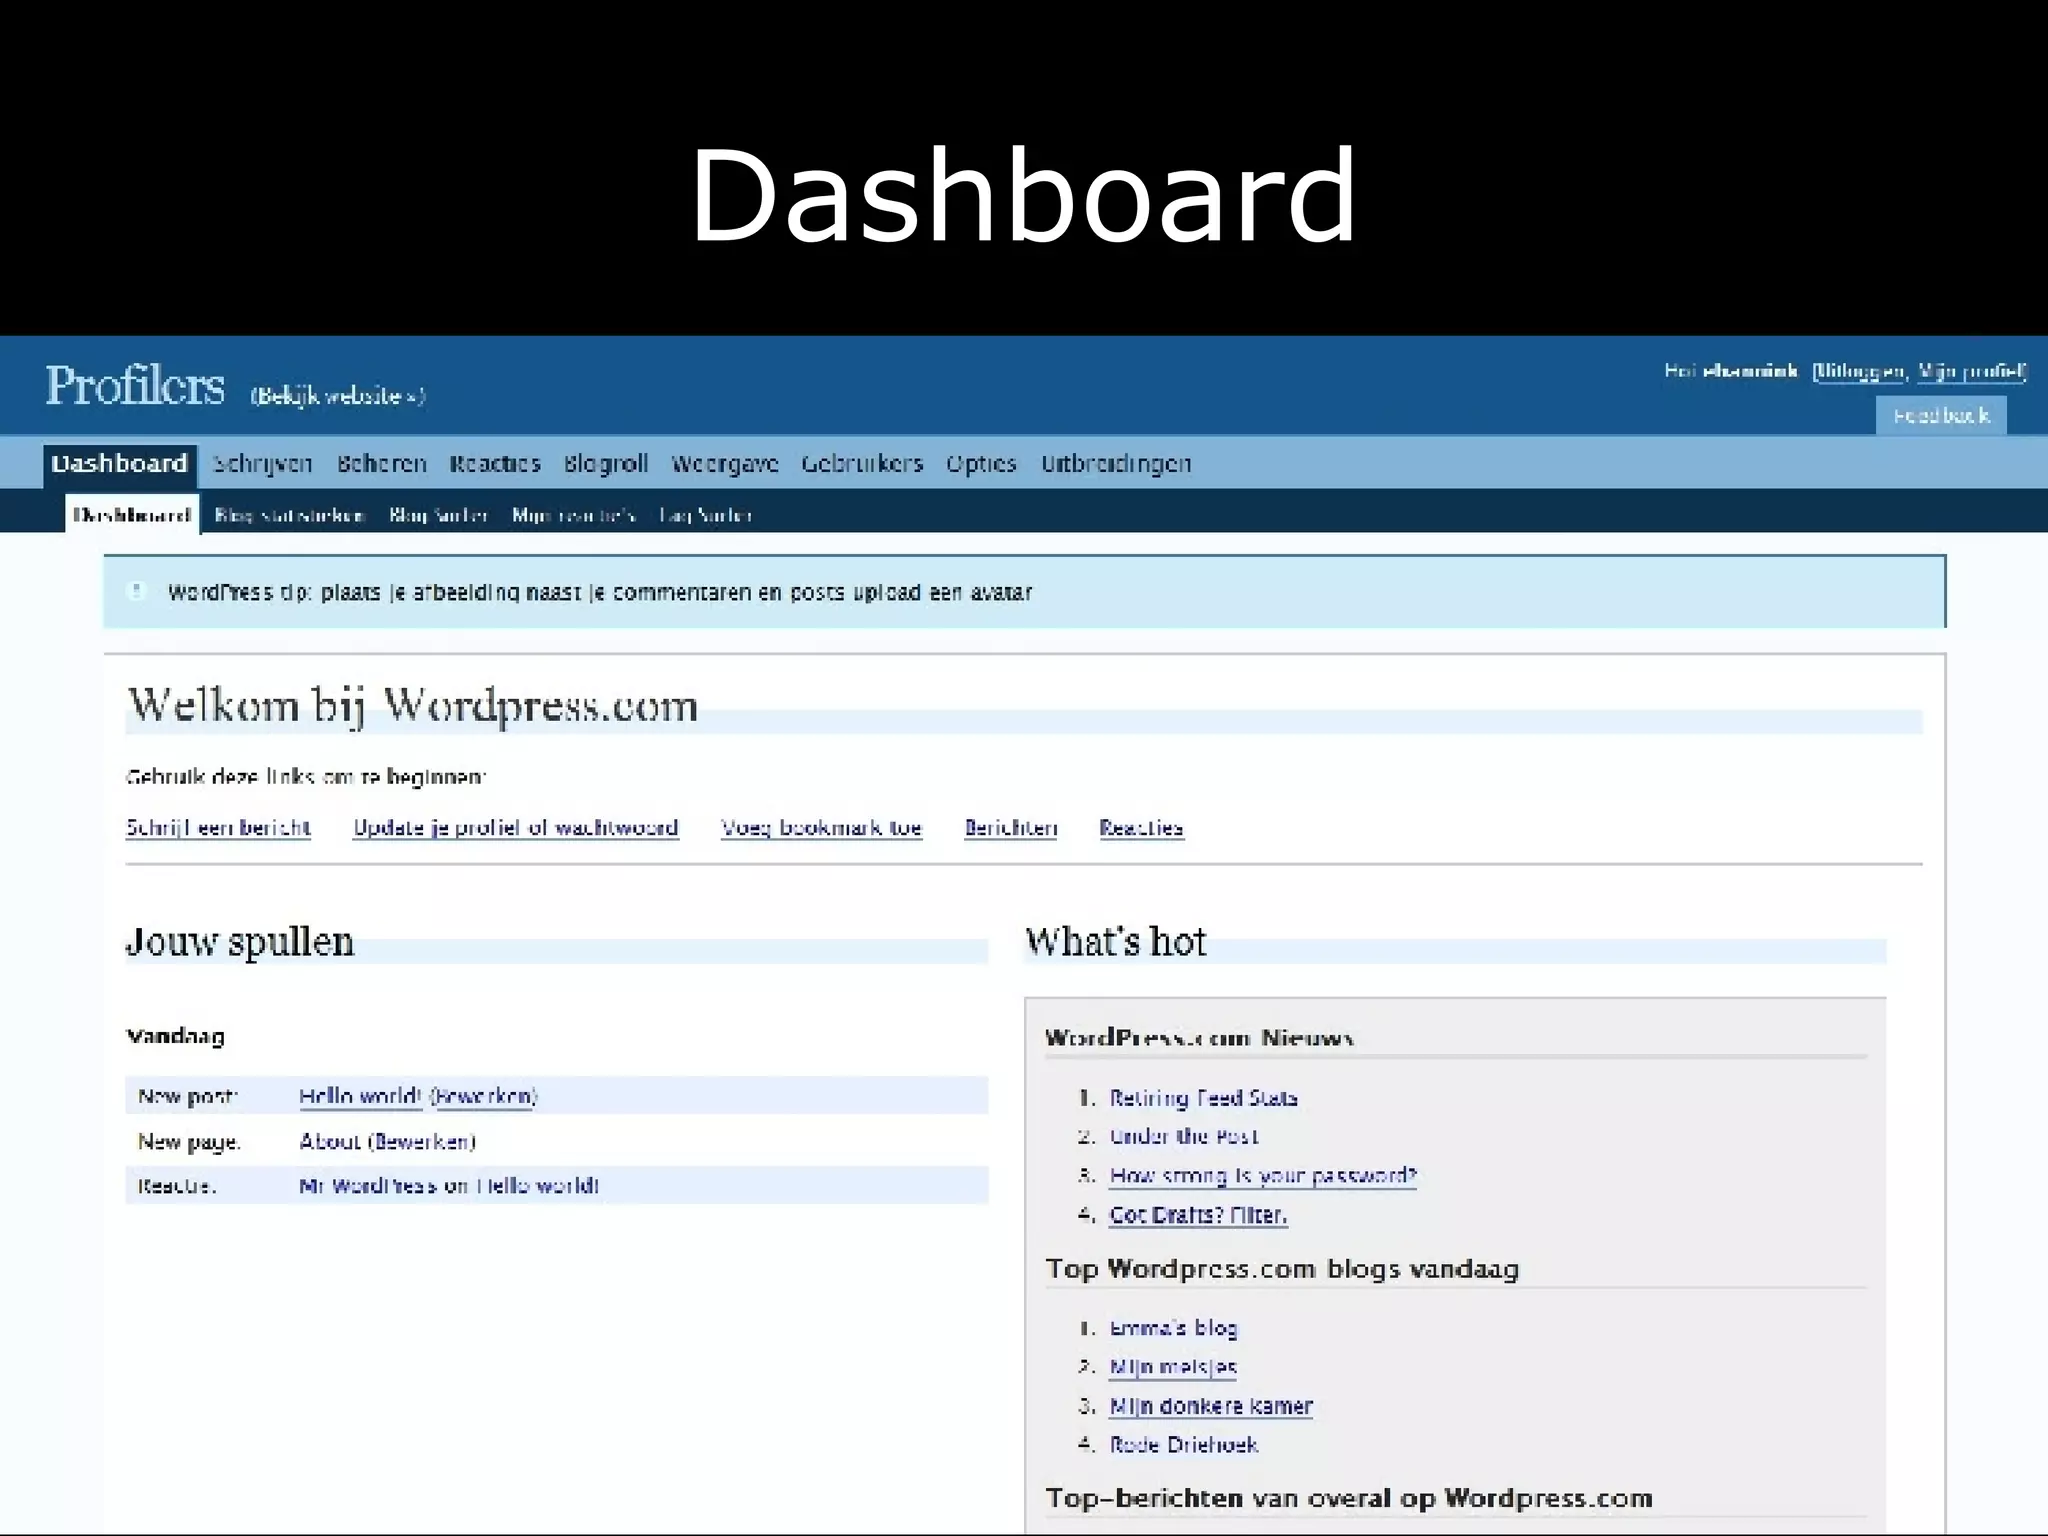Open the Reacties quick link below welcome
This screenshot has width=2048, height=1536.
(1141, 828)
